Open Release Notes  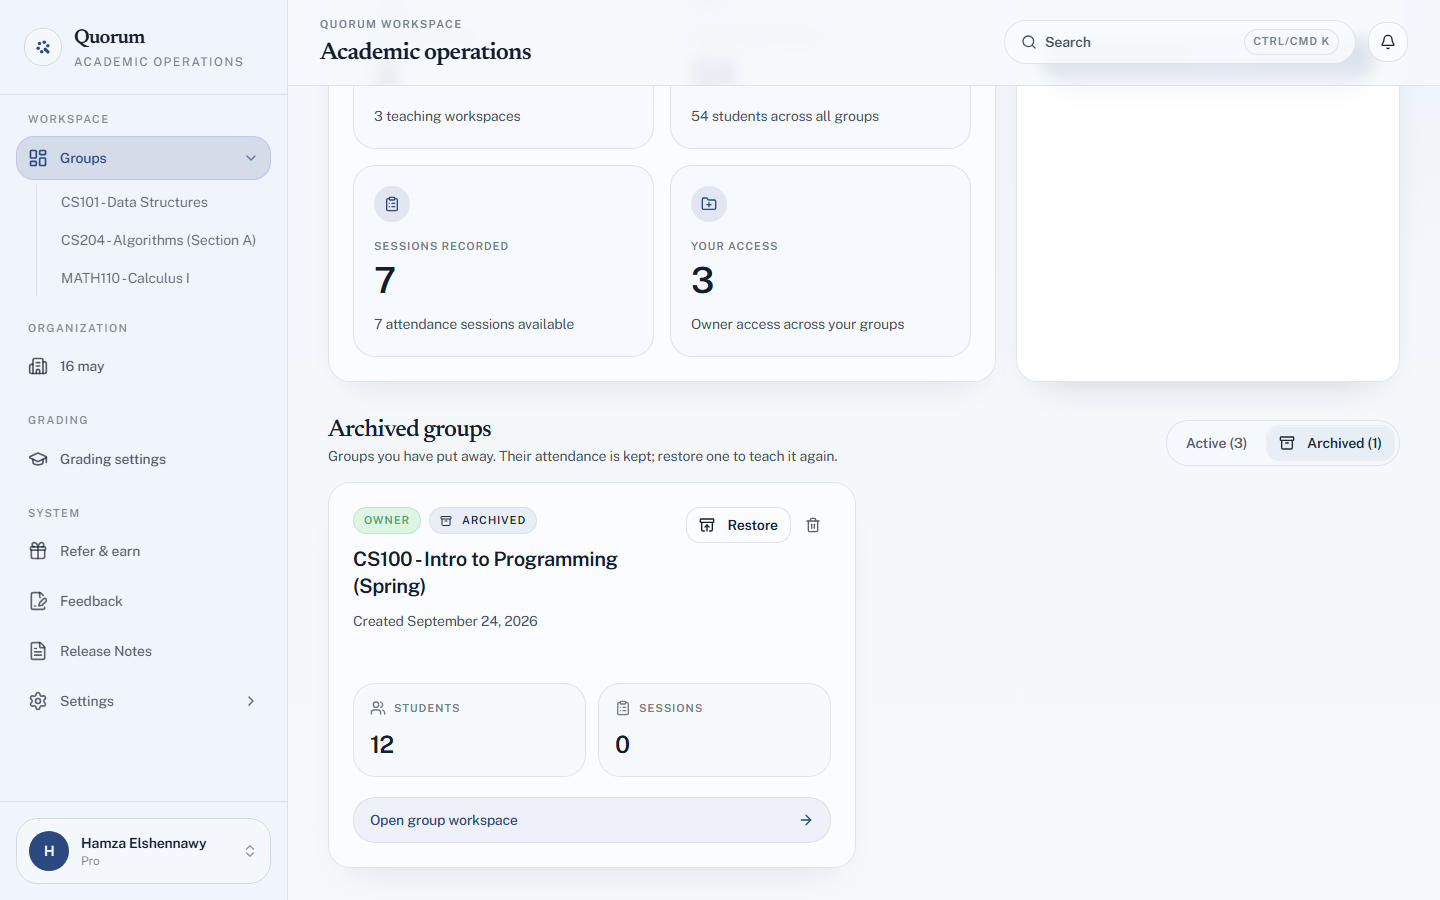[143, 651]
